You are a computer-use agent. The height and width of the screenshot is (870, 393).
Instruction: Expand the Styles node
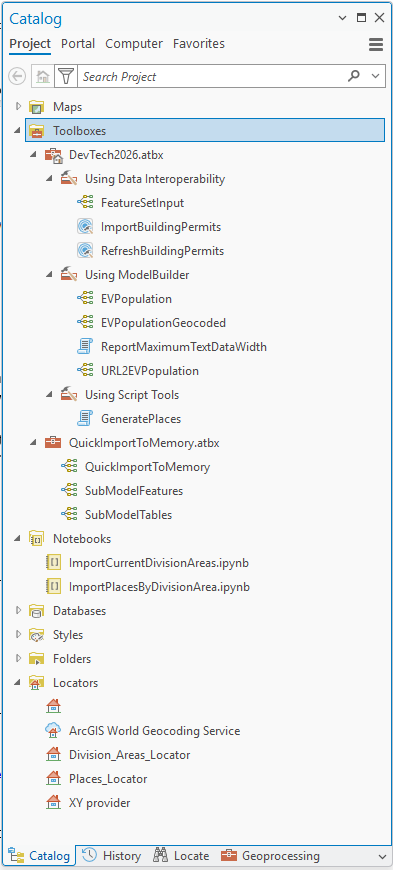click(18, 634)
